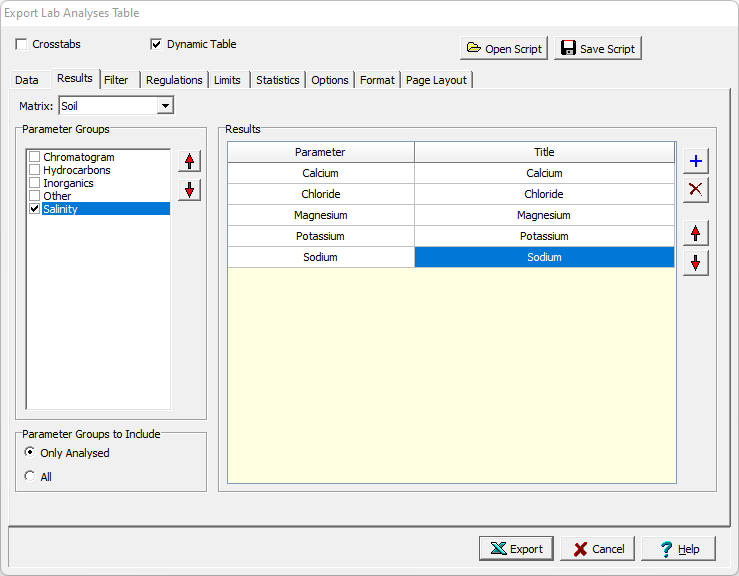Move parameter group down with arrow
Image resolution: width=739 pixels, height=576 pixels.
189,190
